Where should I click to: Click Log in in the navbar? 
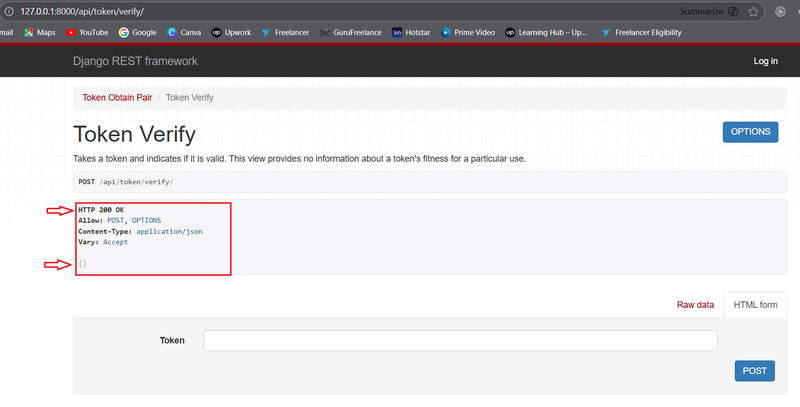click(x=765, y=61)
